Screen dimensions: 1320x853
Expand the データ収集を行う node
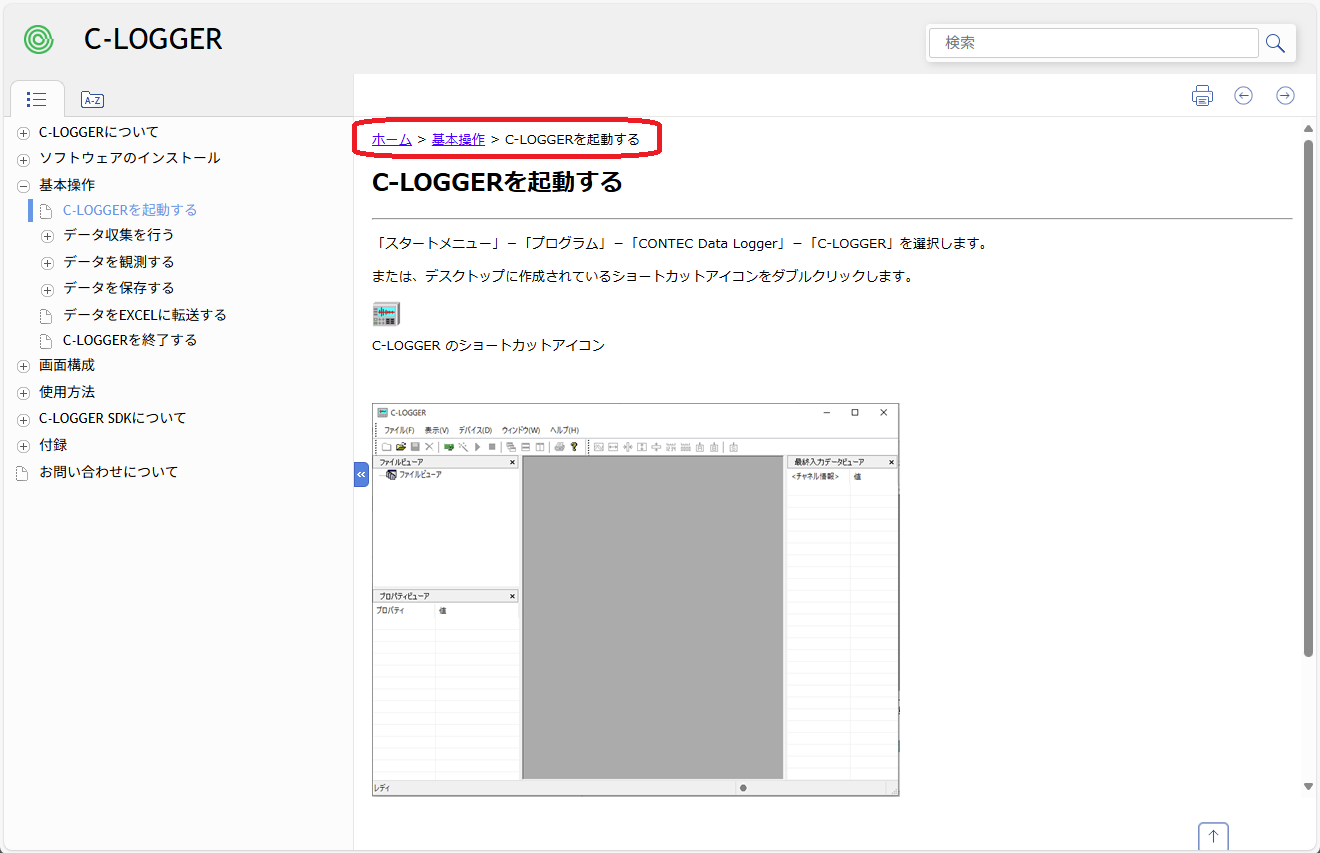pyautogui.click(x=47, y=236)
